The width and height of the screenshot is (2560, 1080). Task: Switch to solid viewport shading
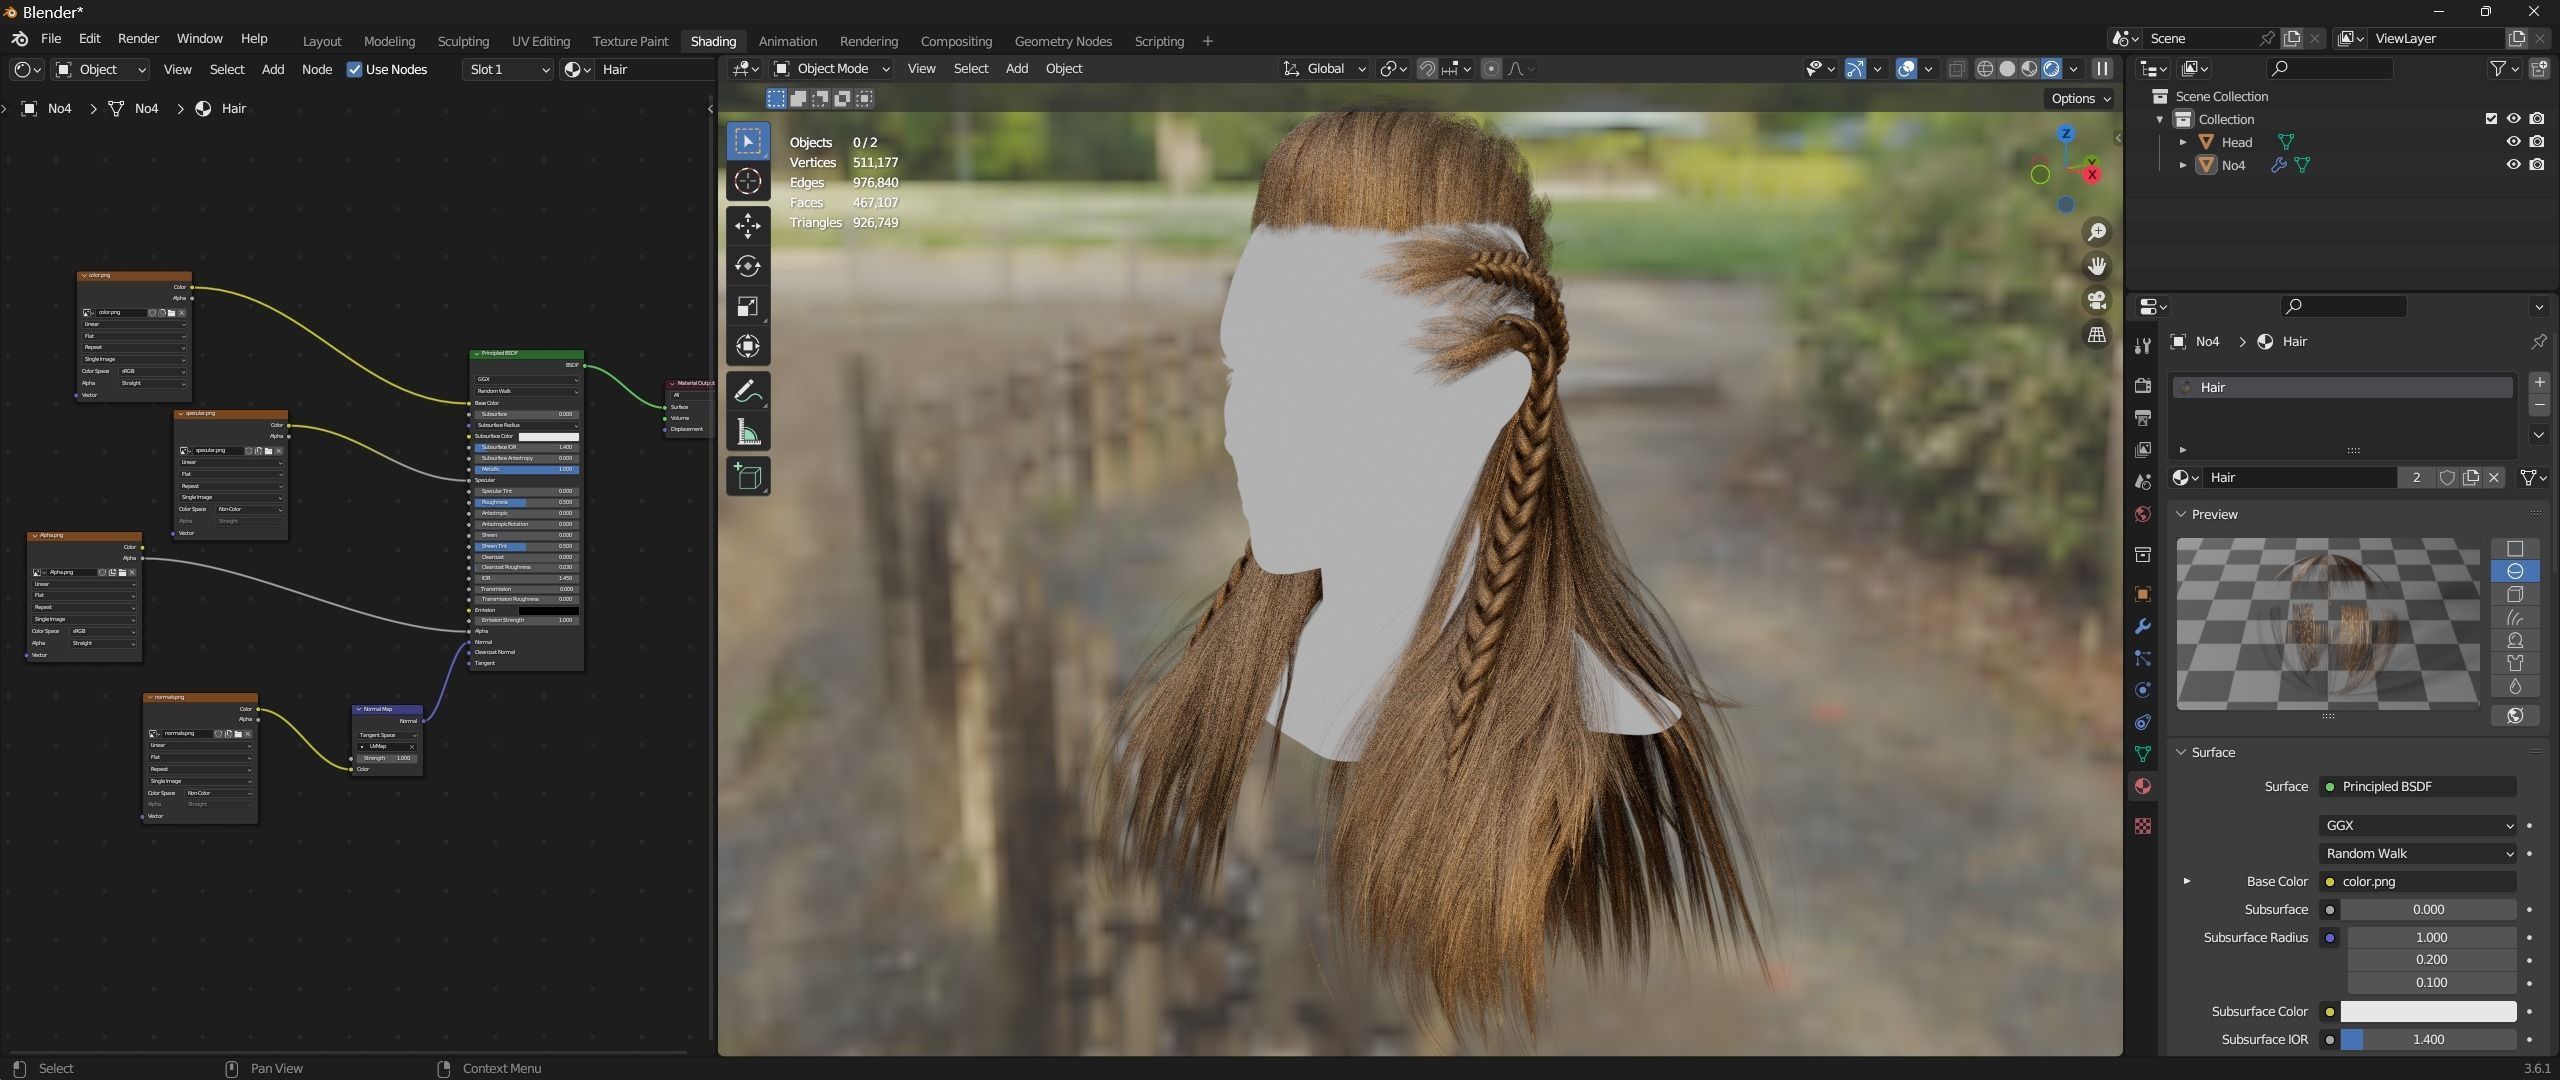coord(2007,69)
